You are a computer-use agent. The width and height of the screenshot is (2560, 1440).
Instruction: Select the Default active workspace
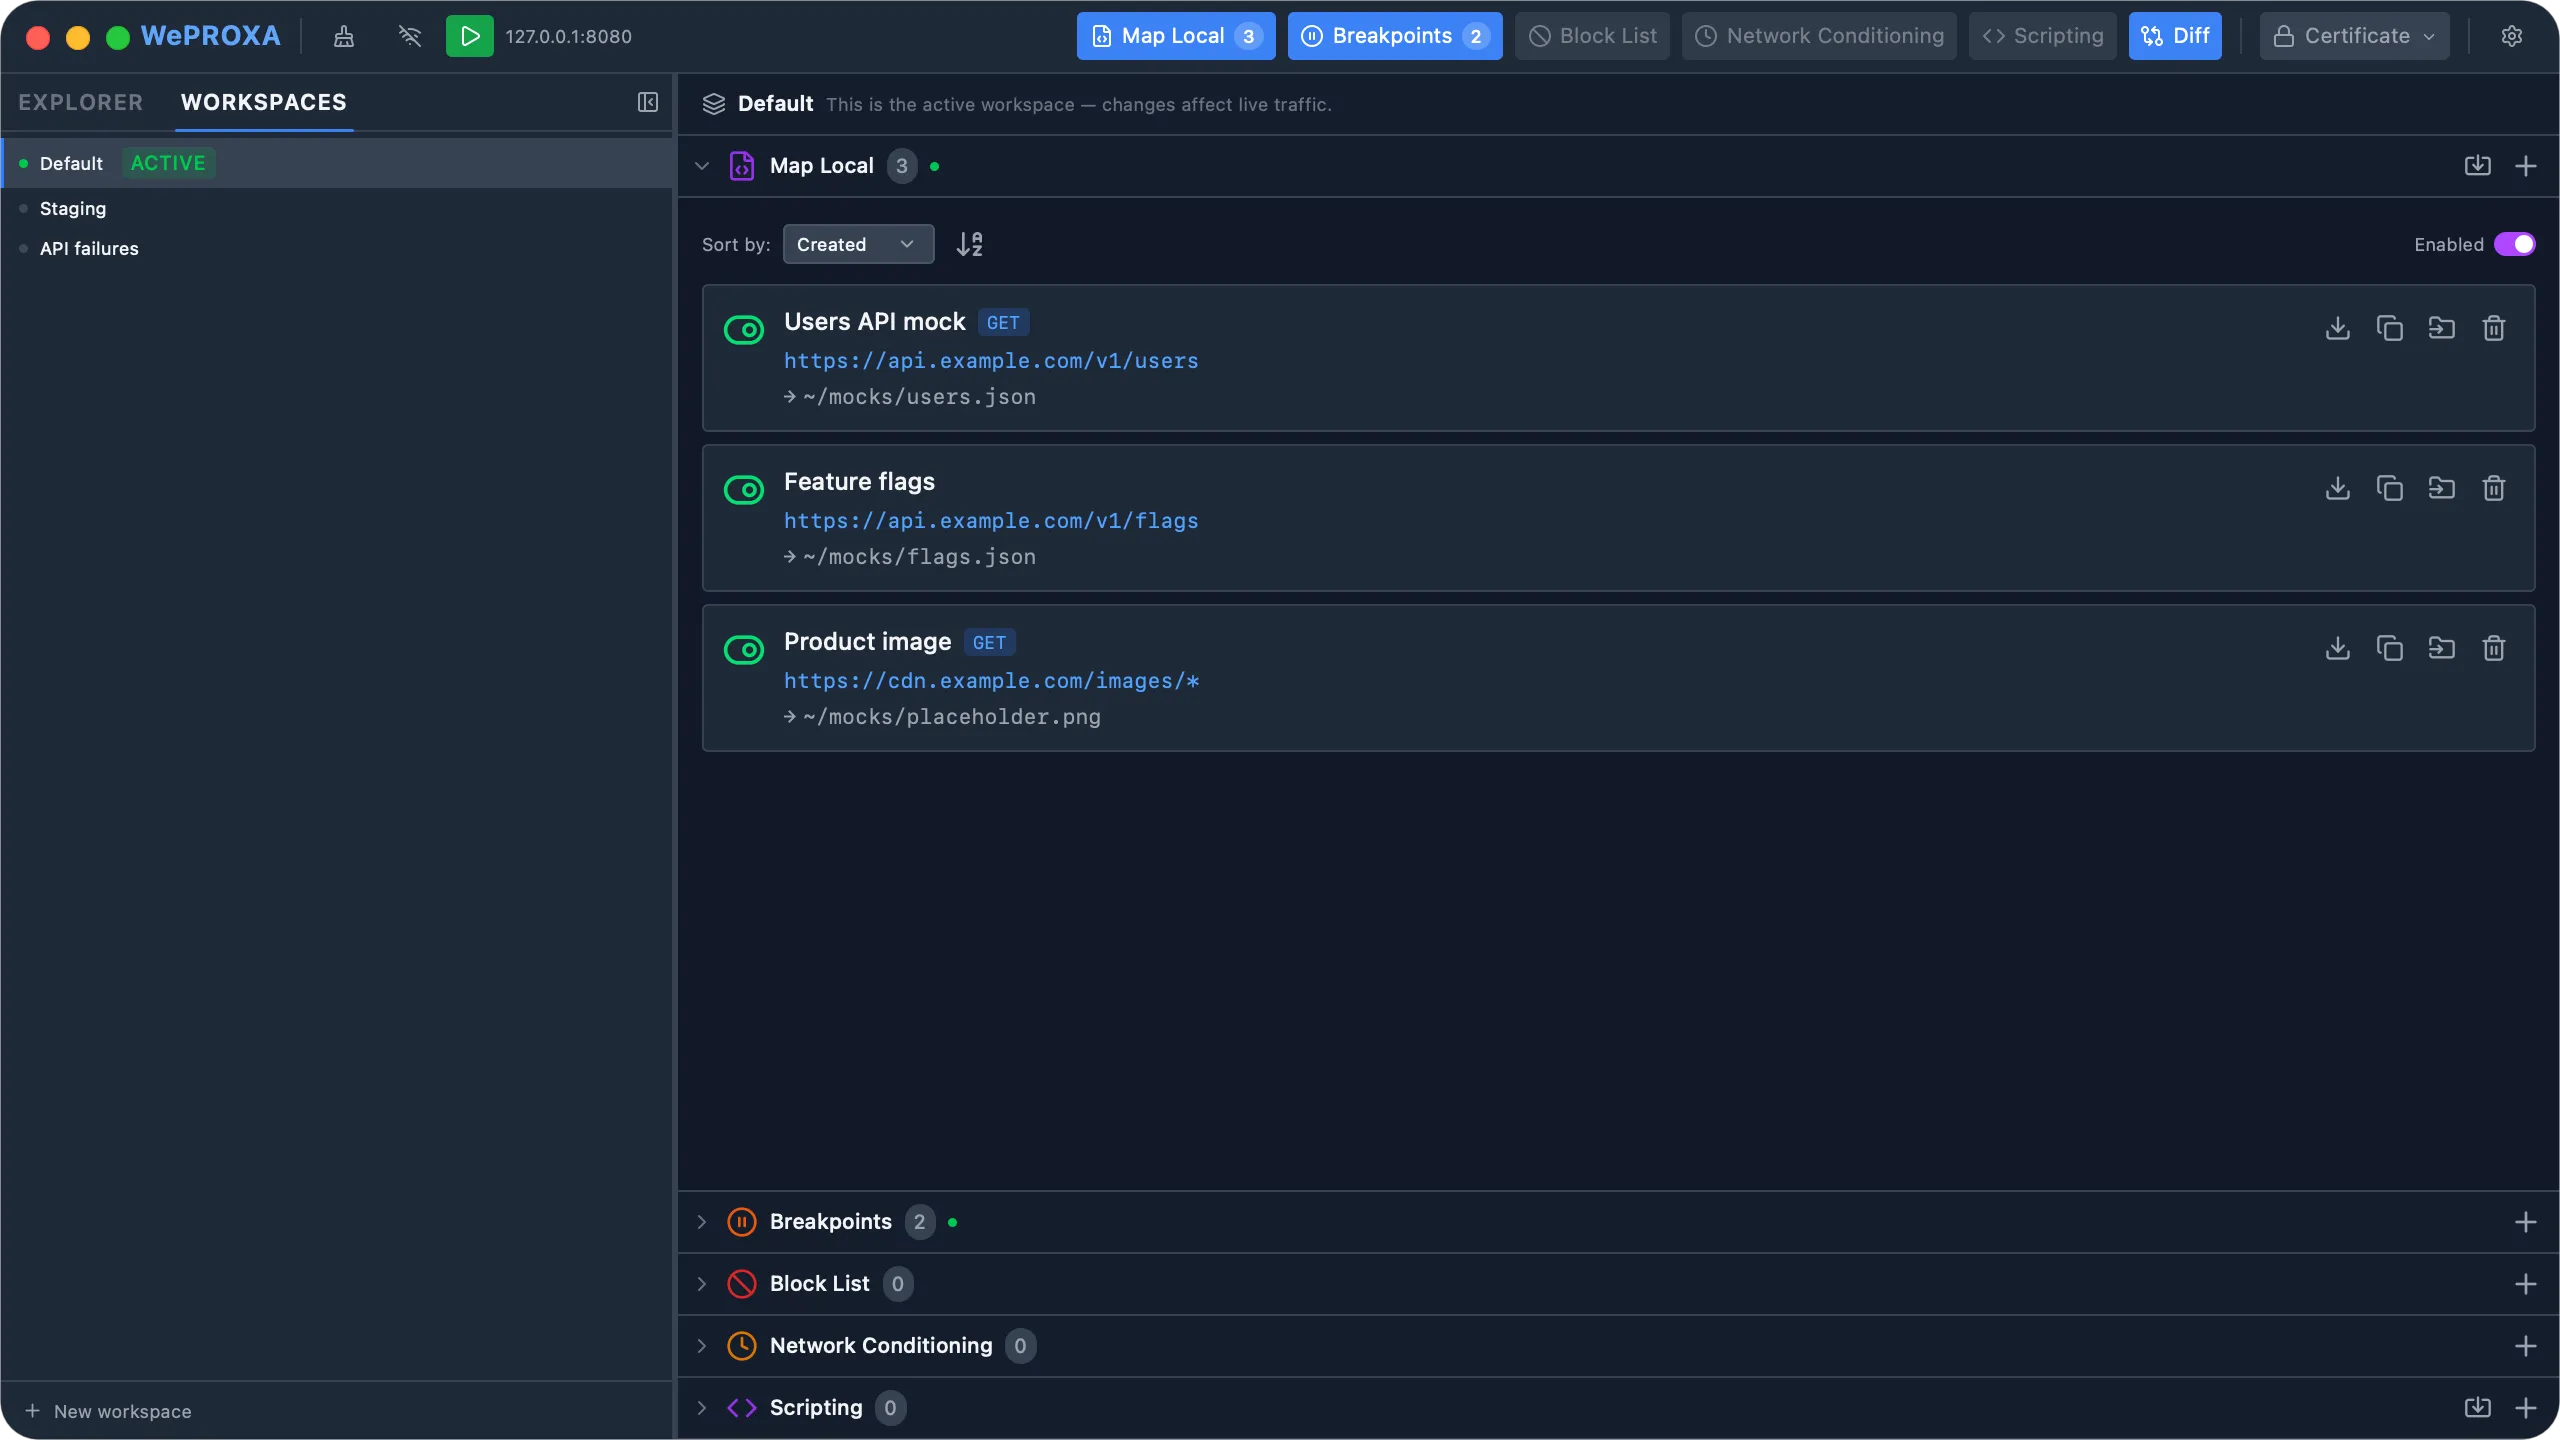point(337,163)
